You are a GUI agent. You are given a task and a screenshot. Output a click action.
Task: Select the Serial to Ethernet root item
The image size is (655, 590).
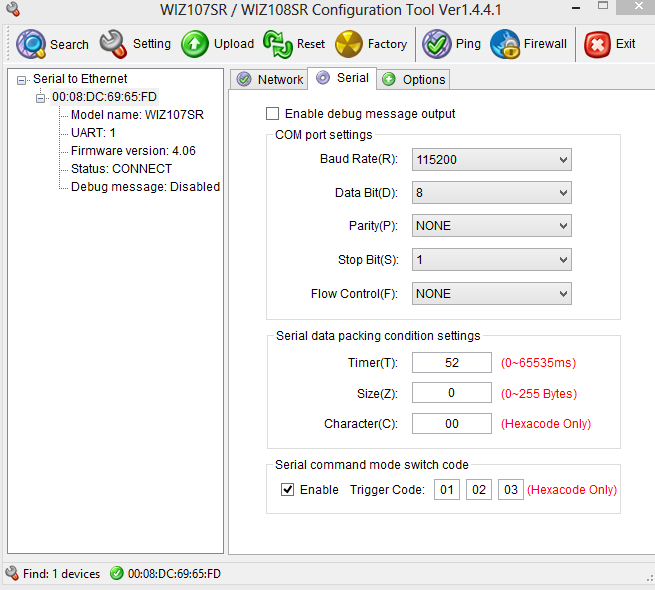(x=80, y=79)
